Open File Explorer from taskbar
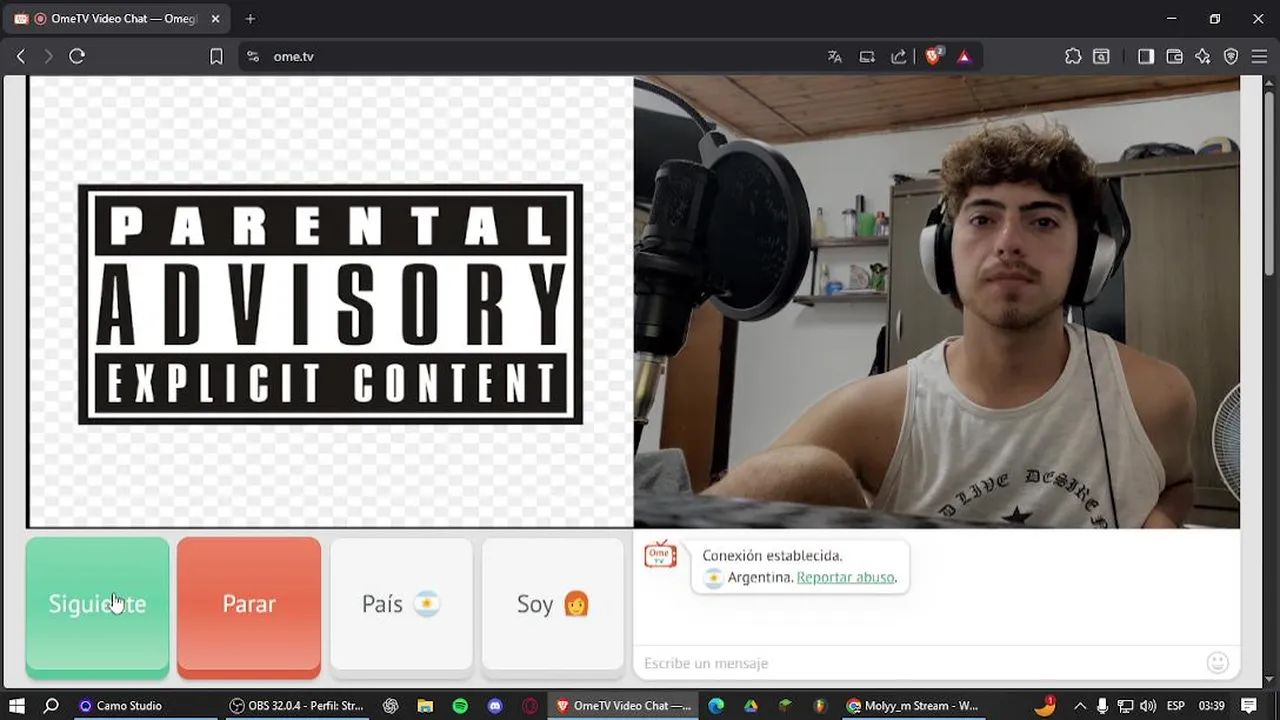This screenshot has width=1280, height=720. click(425, 706)
